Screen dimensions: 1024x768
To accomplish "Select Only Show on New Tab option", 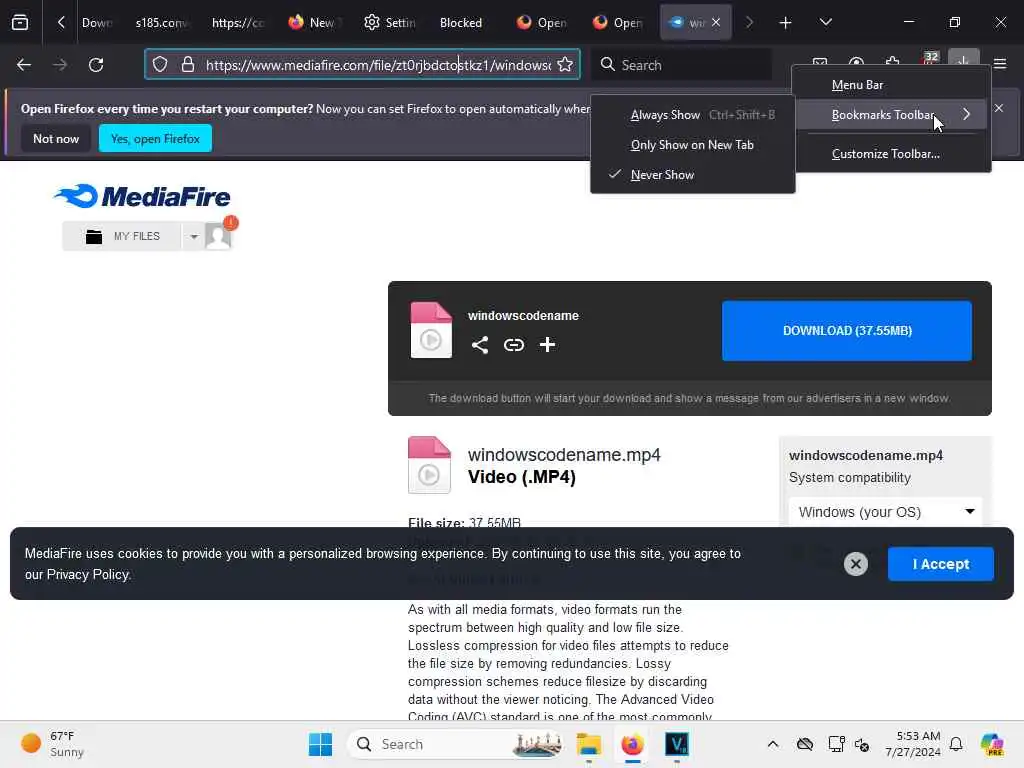I will coord(693,145).
